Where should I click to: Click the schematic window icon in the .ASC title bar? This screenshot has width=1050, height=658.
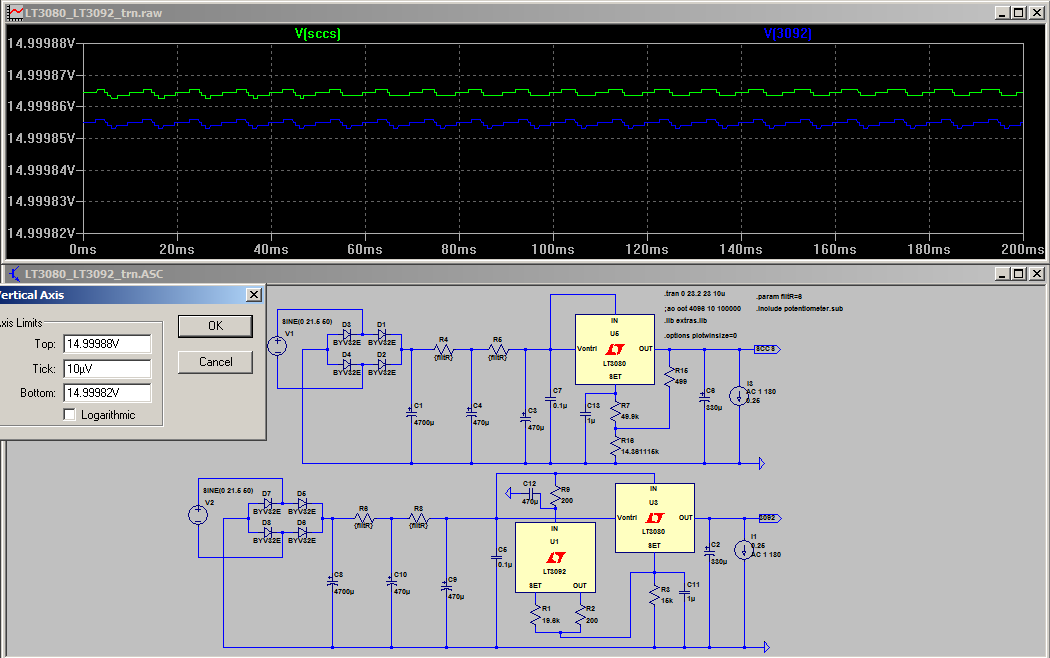click(x=14, y=274)
